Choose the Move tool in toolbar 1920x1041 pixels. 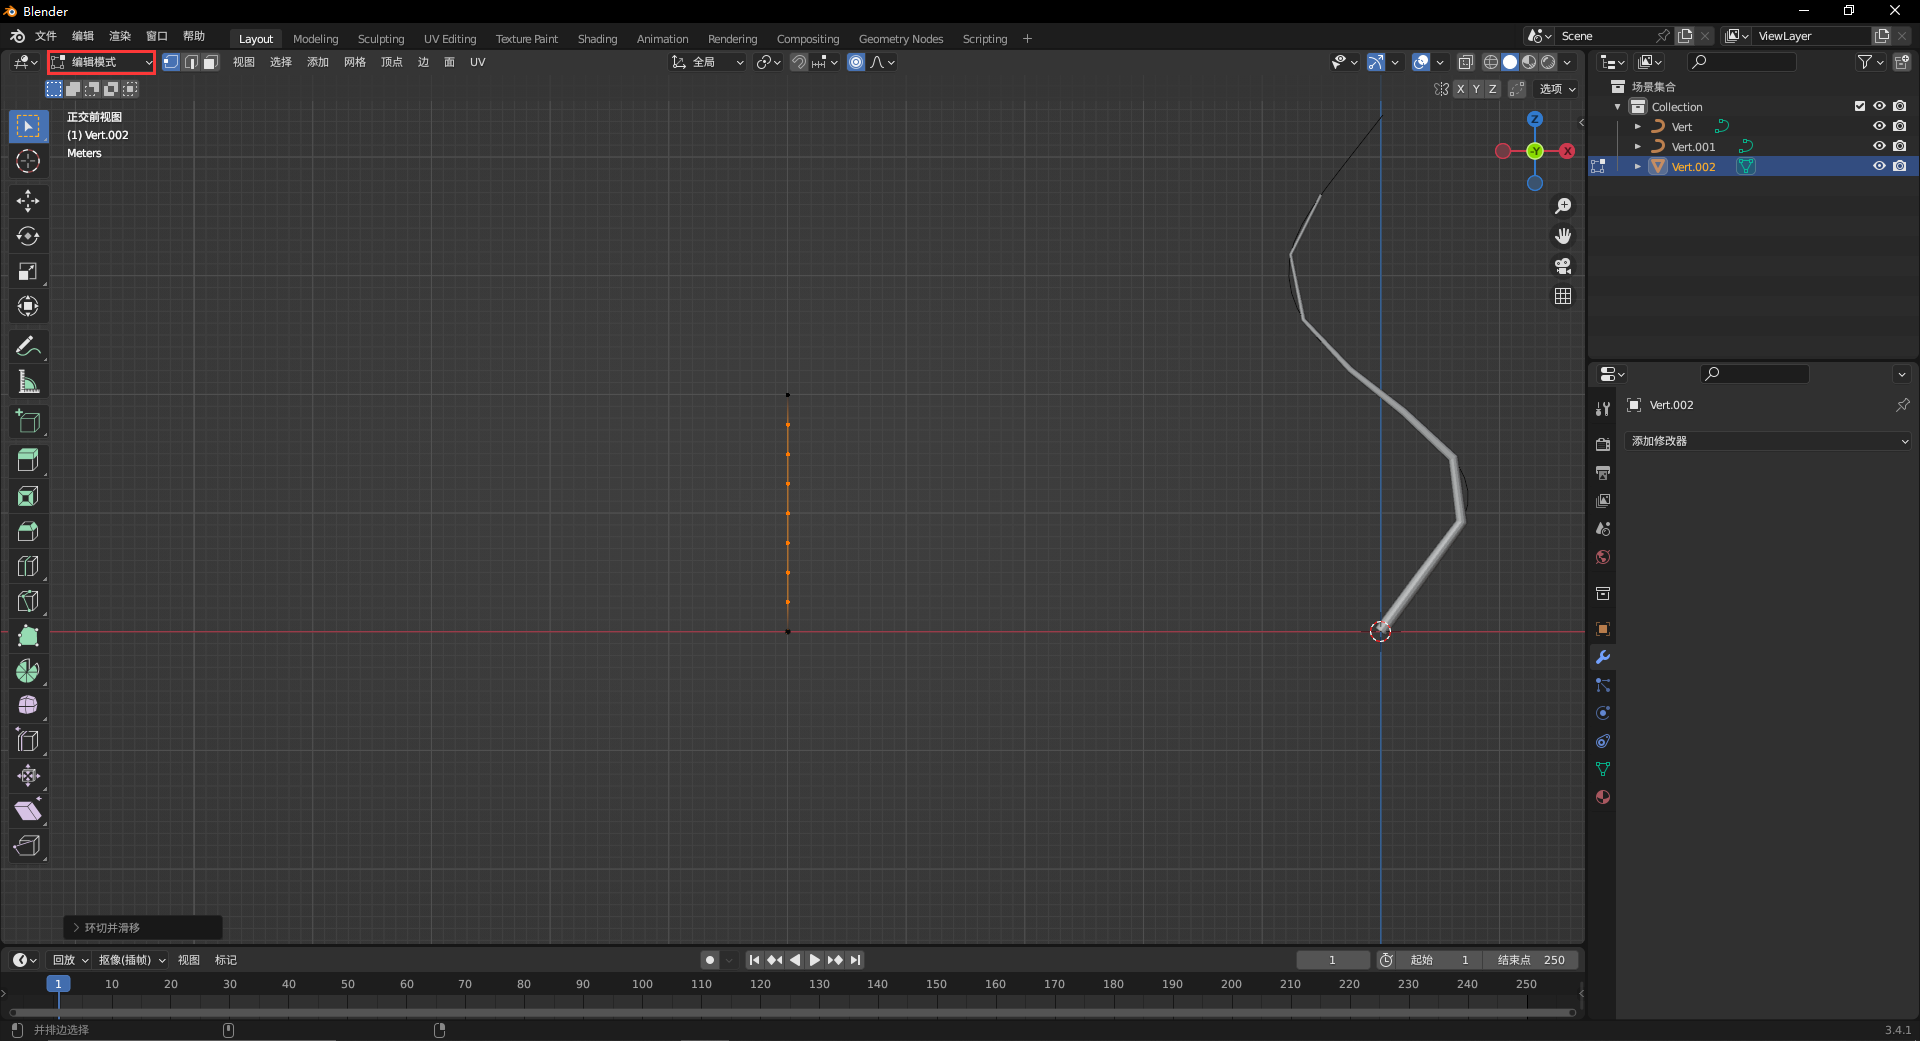28,201
